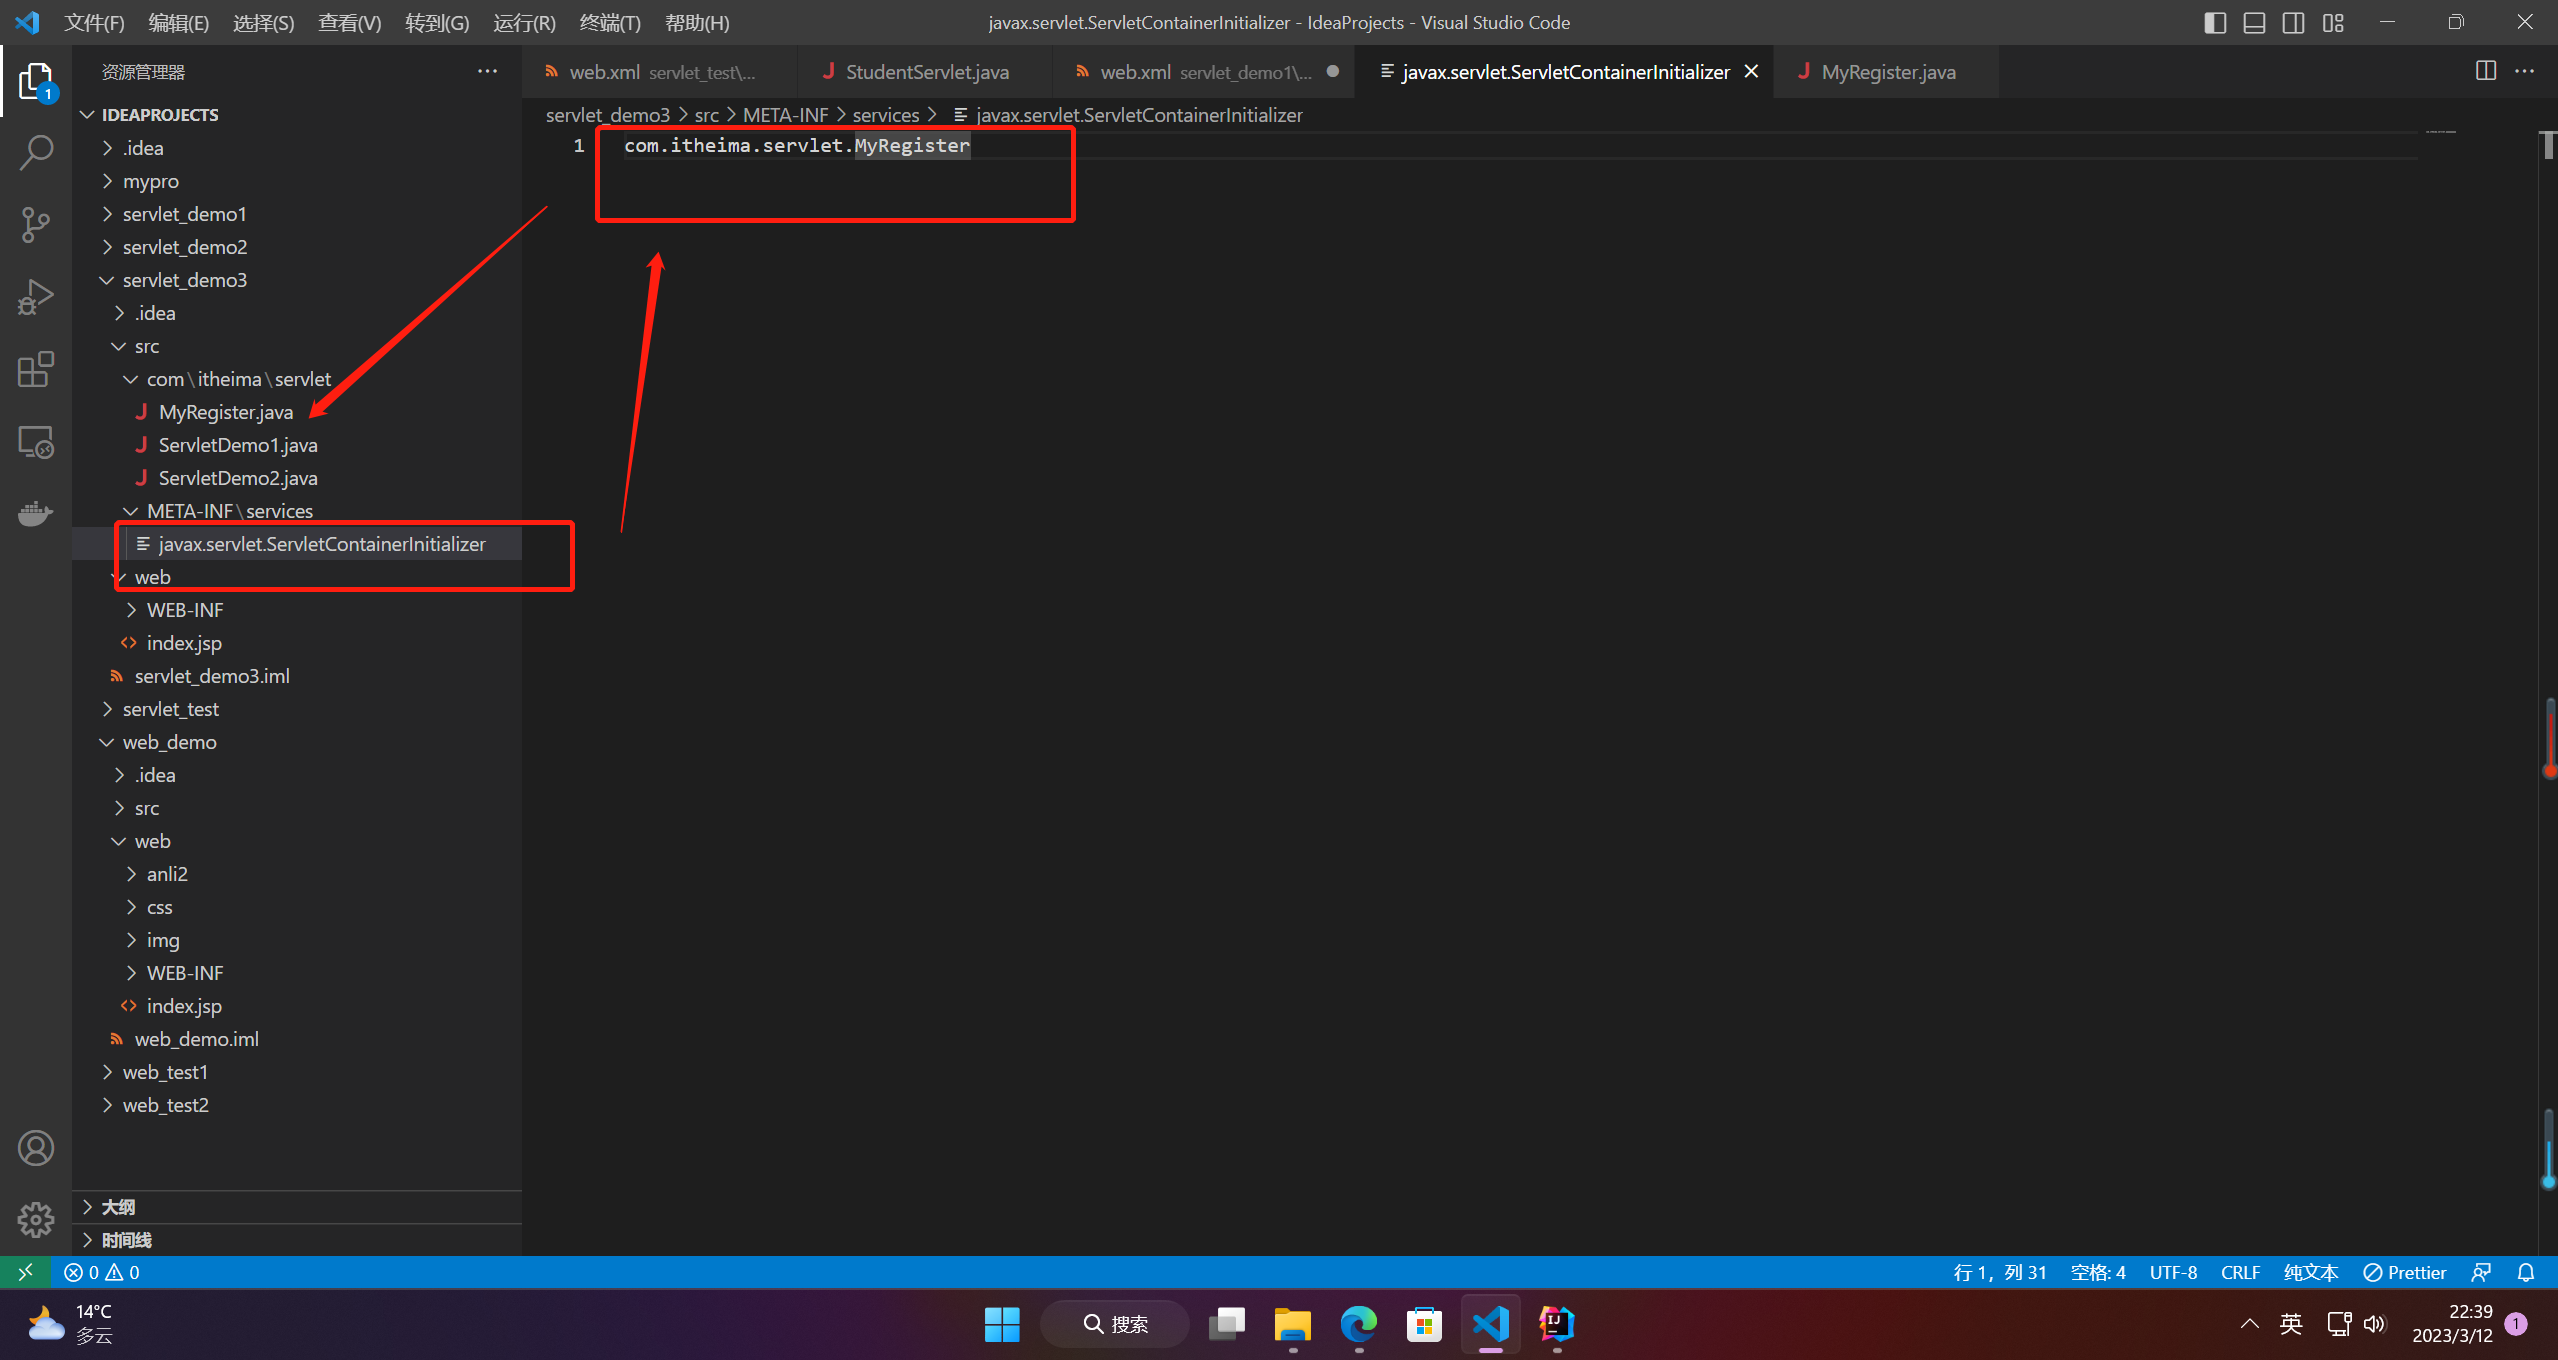The height and width of the screenshot is (1360, 2558).
Task: Open the taskbar clock and date
Action: [x=2451, y=1324]
